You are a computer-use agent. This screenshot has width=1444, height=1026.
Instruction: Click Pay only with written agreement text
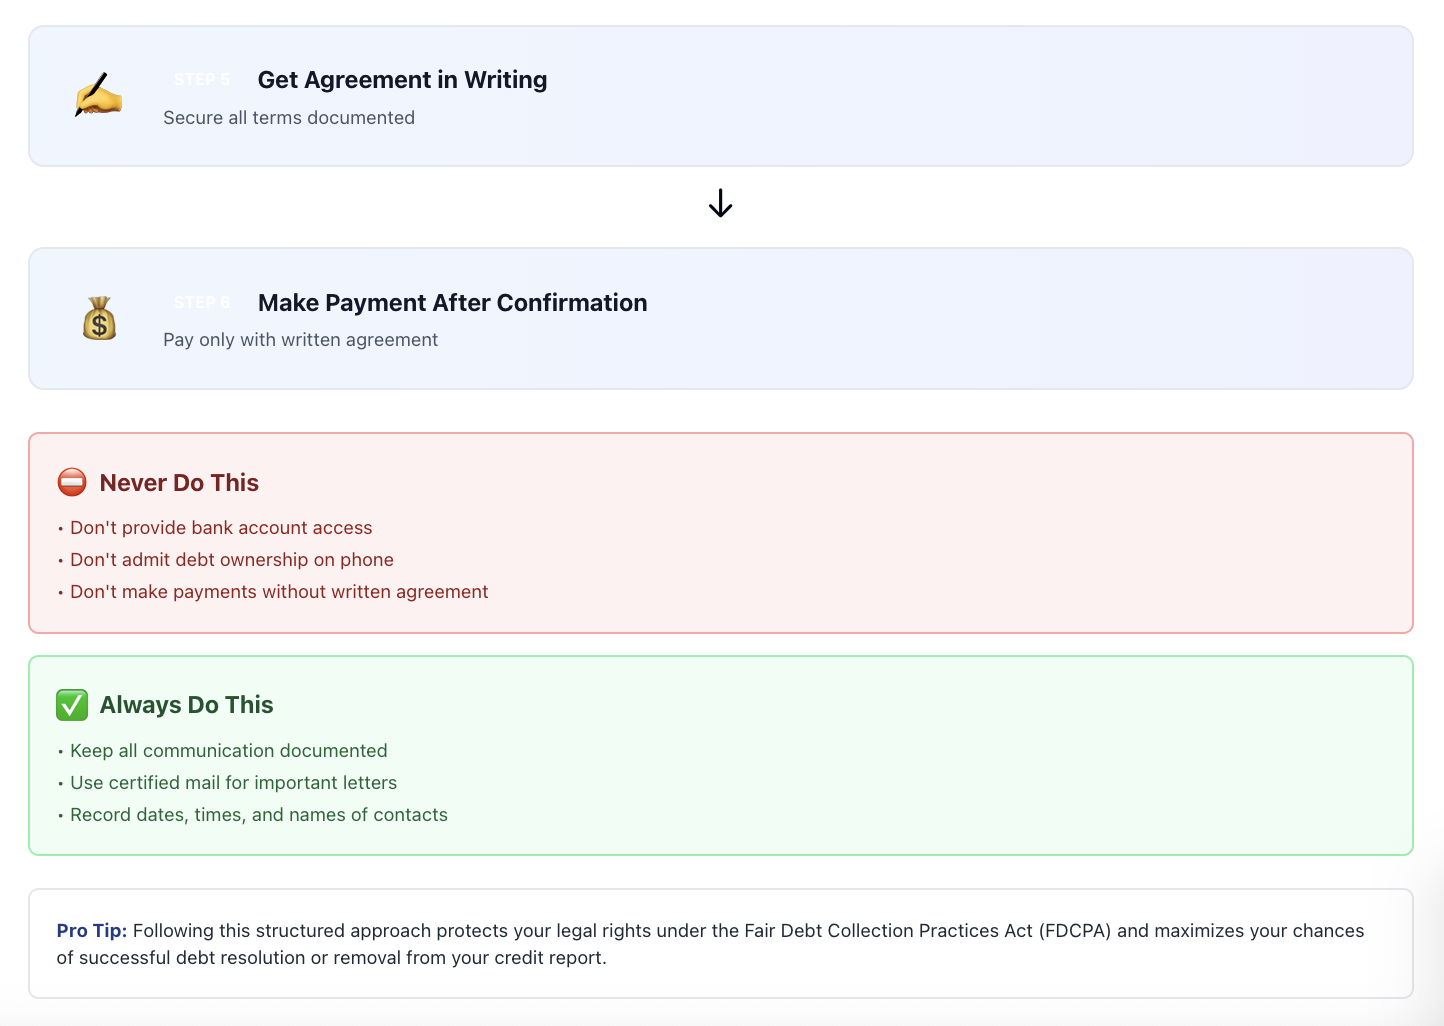point(300,340)
